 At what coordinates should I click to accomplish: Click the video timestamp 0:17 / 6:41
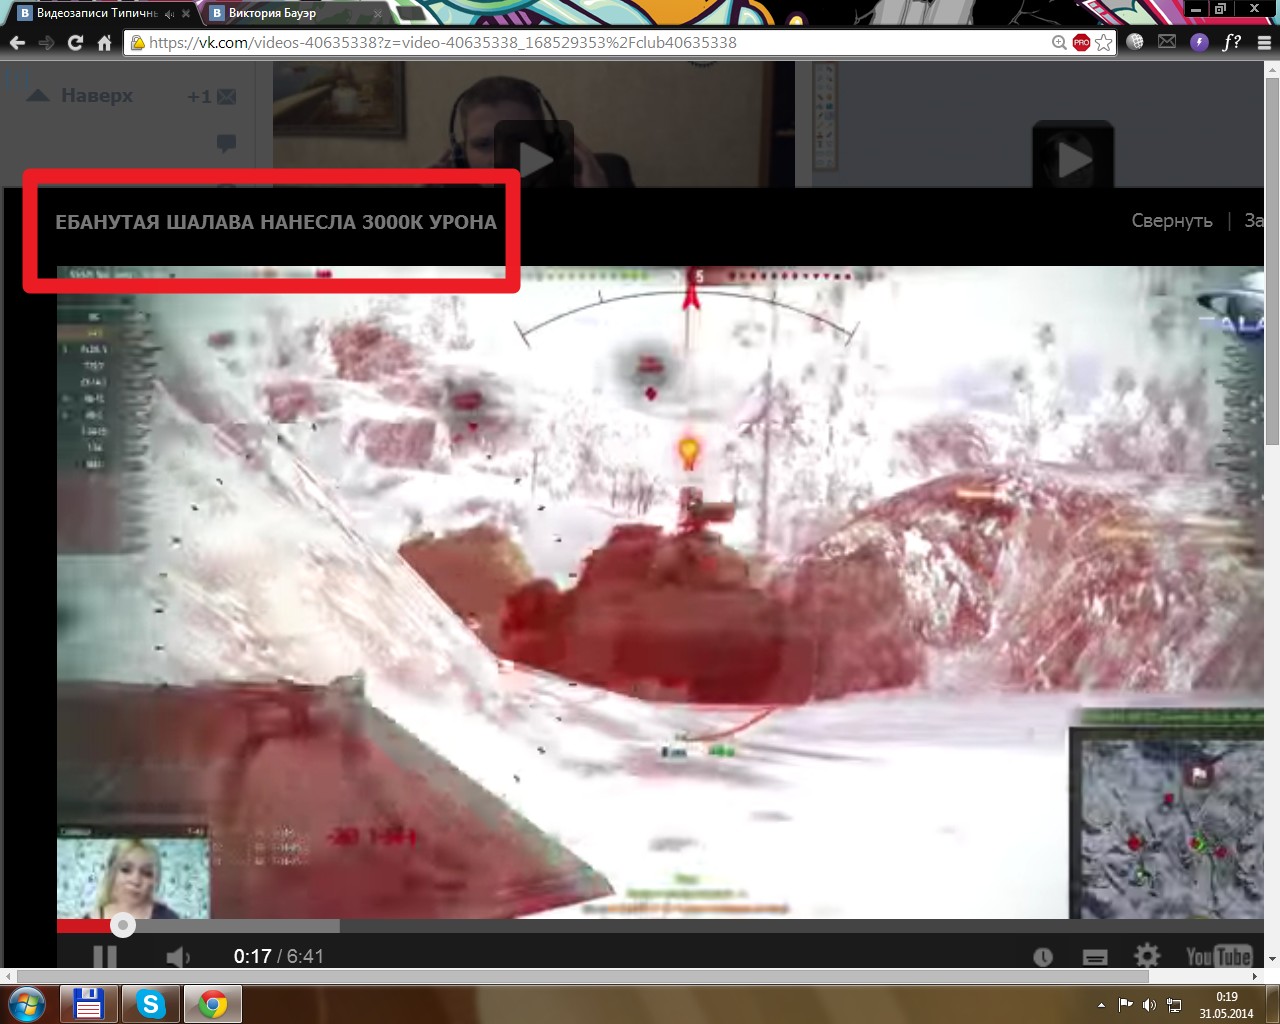(x=278, y=957)
